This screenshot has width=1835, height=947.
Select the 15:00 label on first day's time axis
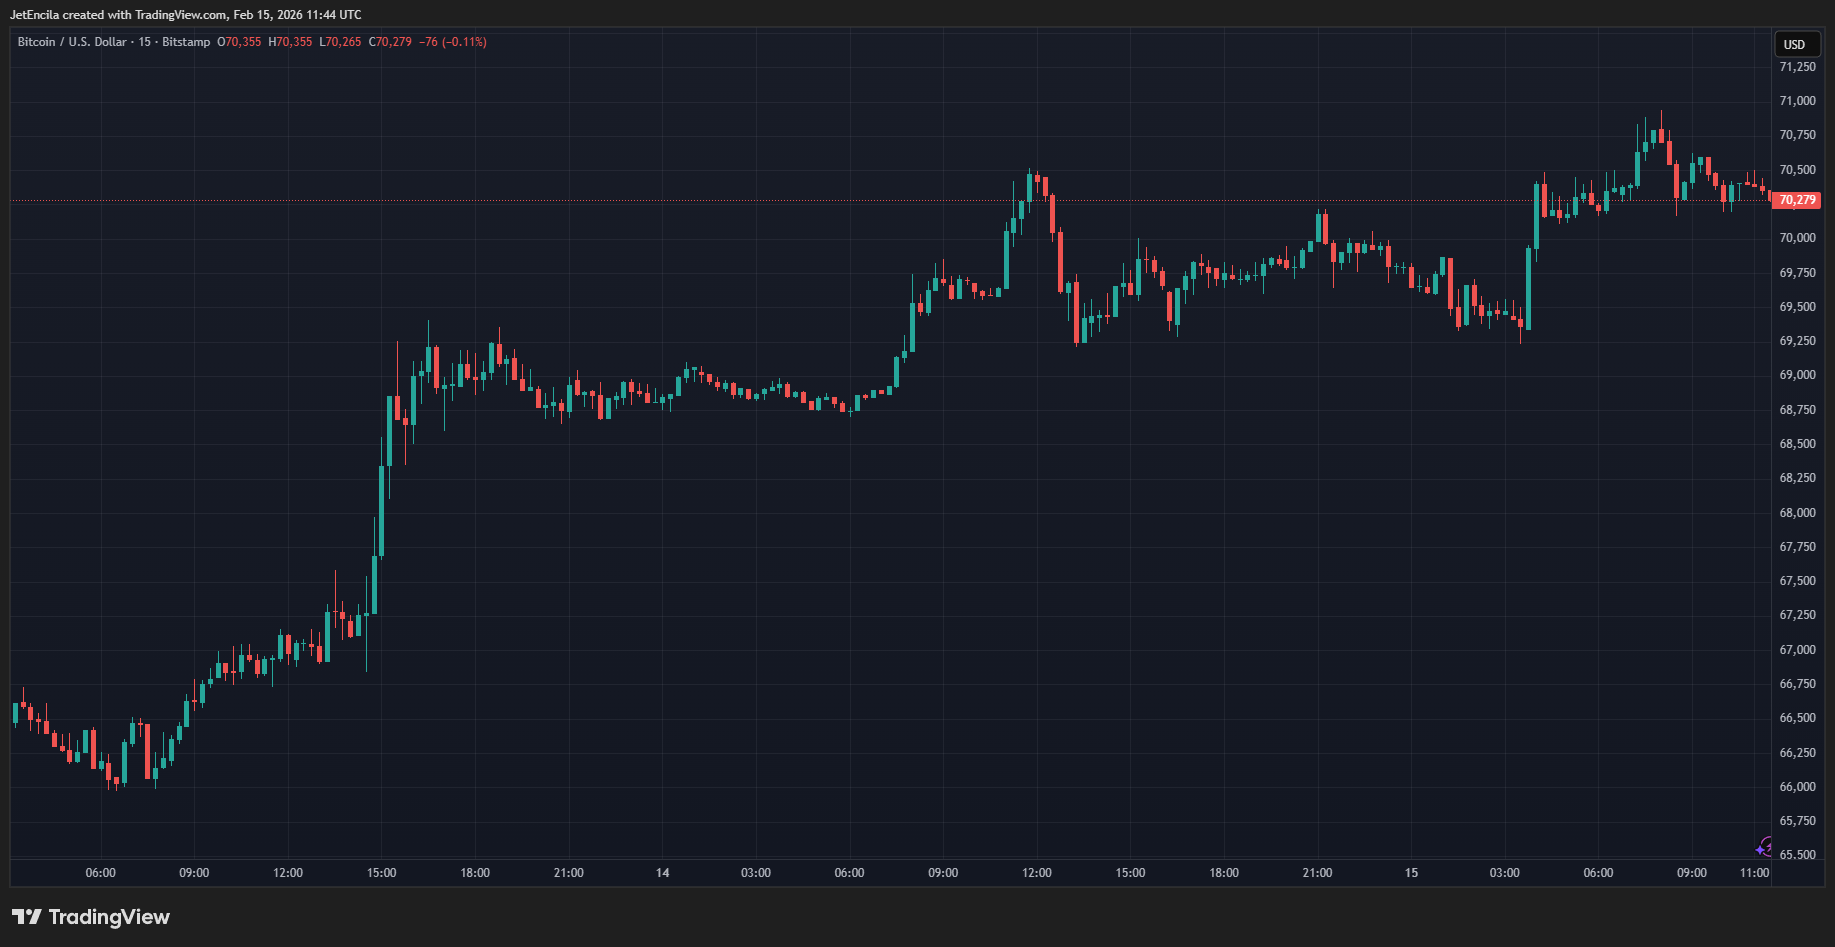pyautogui.click(x=381, y=873)
